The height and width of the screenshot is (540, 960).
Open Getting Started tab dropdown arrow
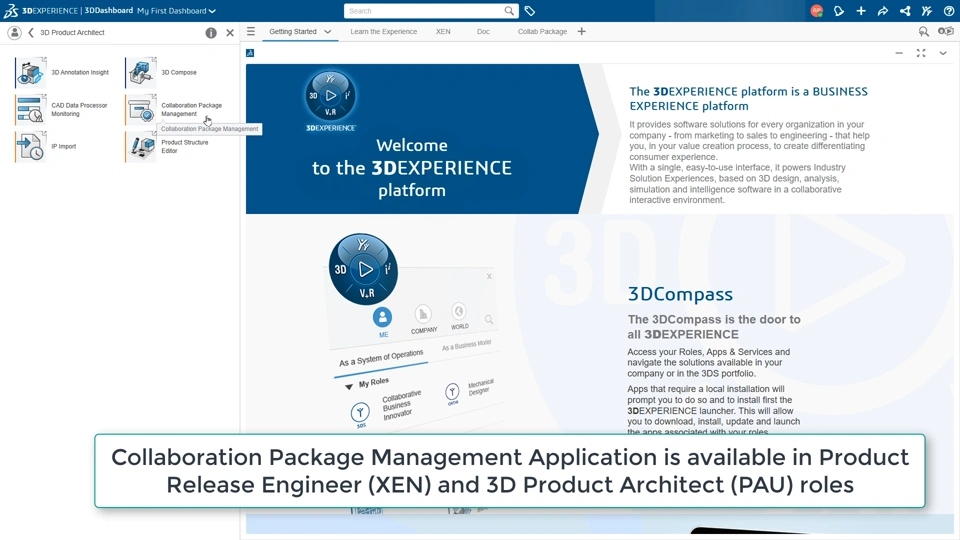(328, 32)
